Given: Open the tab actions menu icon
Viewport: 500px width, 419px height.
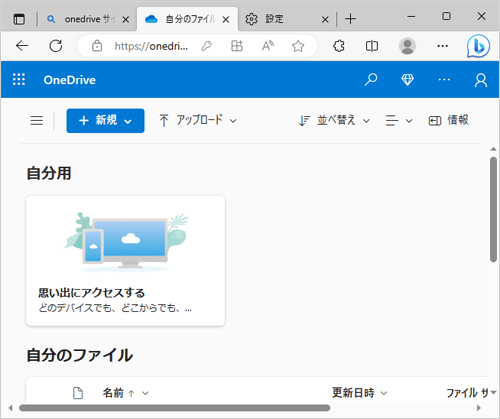Looking at the screenshot, I should click(19, 19).
